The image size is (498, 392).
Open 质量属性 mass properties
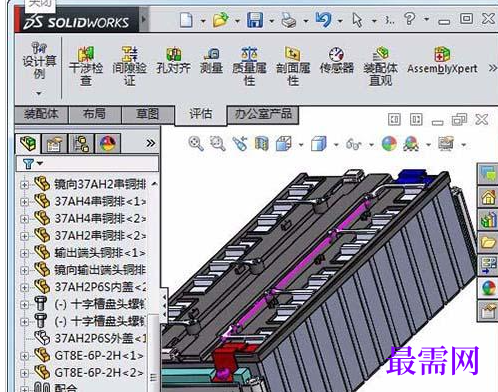[249, 66]
